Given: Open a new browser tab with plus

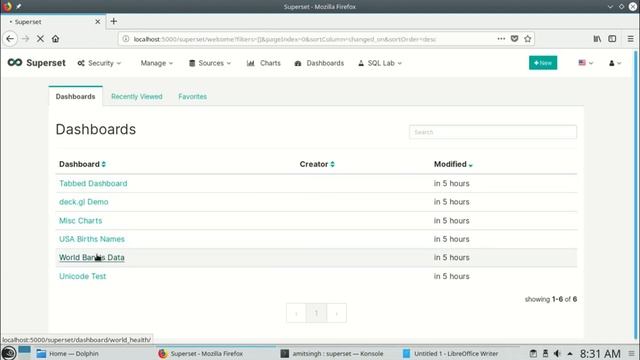Looking at the screenshot, I should click(113, 21).
